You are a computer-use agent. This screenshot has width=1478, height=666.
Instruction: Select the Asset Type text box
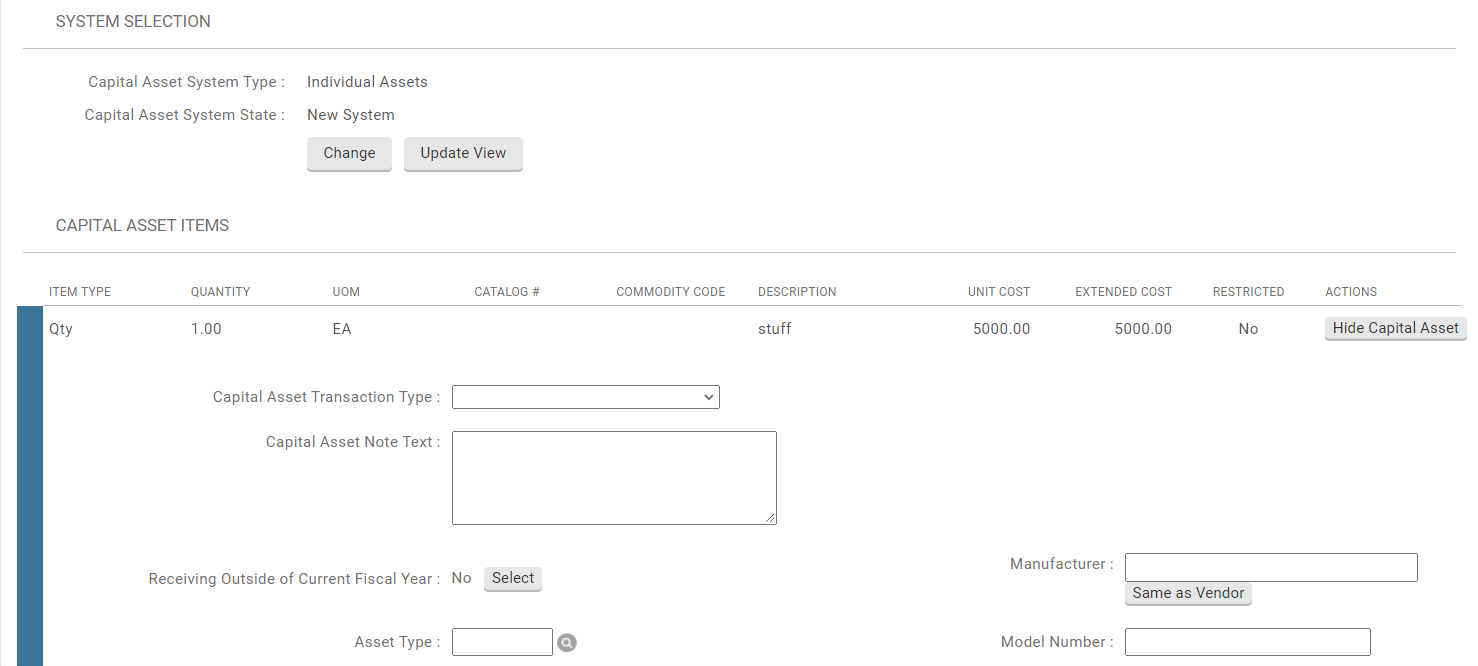[502, 642]
